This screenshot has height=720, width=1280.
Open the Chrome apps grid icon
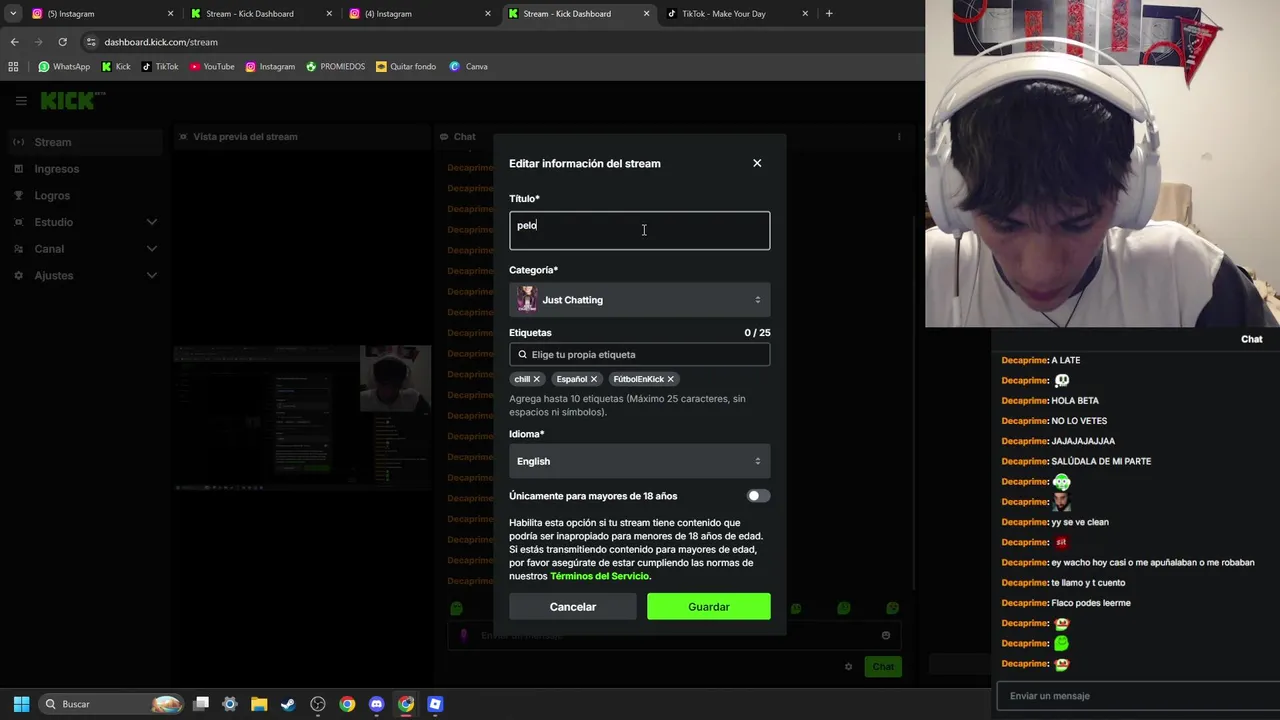[13, 67]
